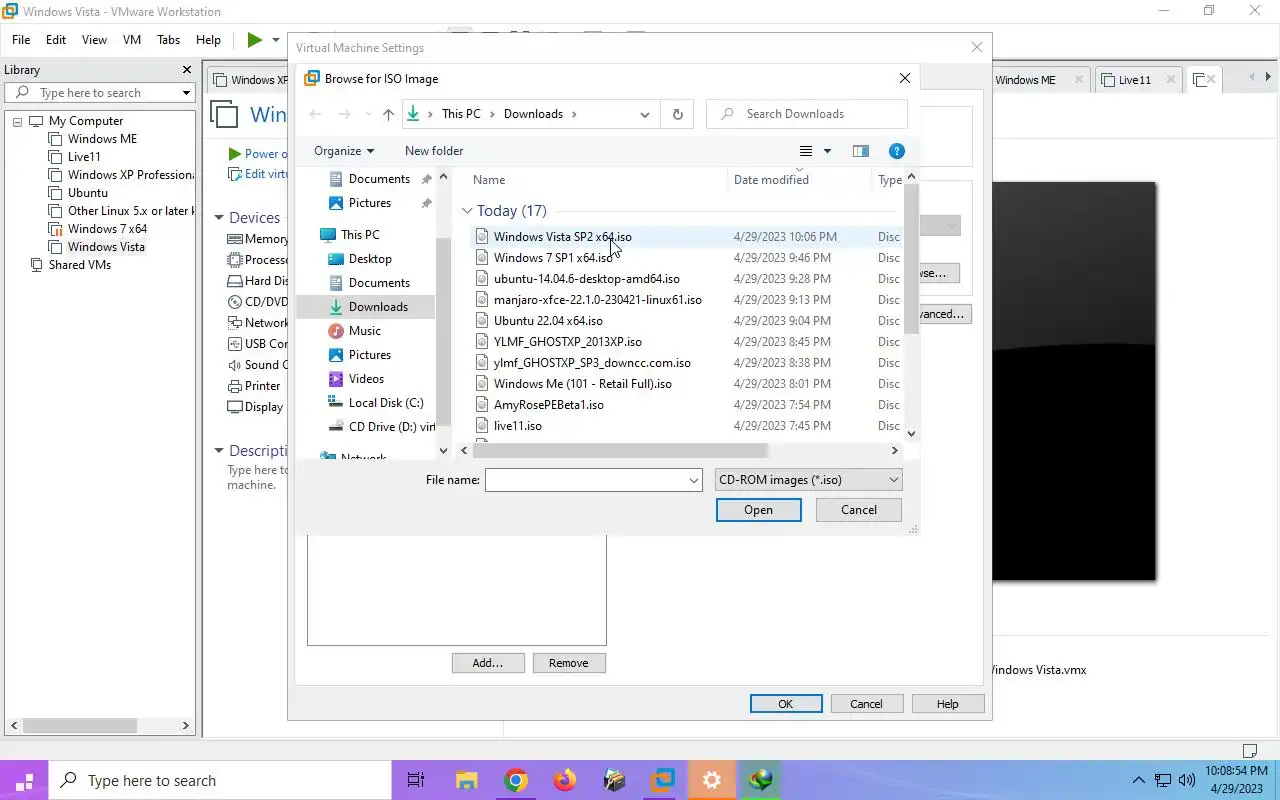1280x800 pixels.
Task: Open the address bar history dropdown arrow
Action: click(x=645, y=114)
